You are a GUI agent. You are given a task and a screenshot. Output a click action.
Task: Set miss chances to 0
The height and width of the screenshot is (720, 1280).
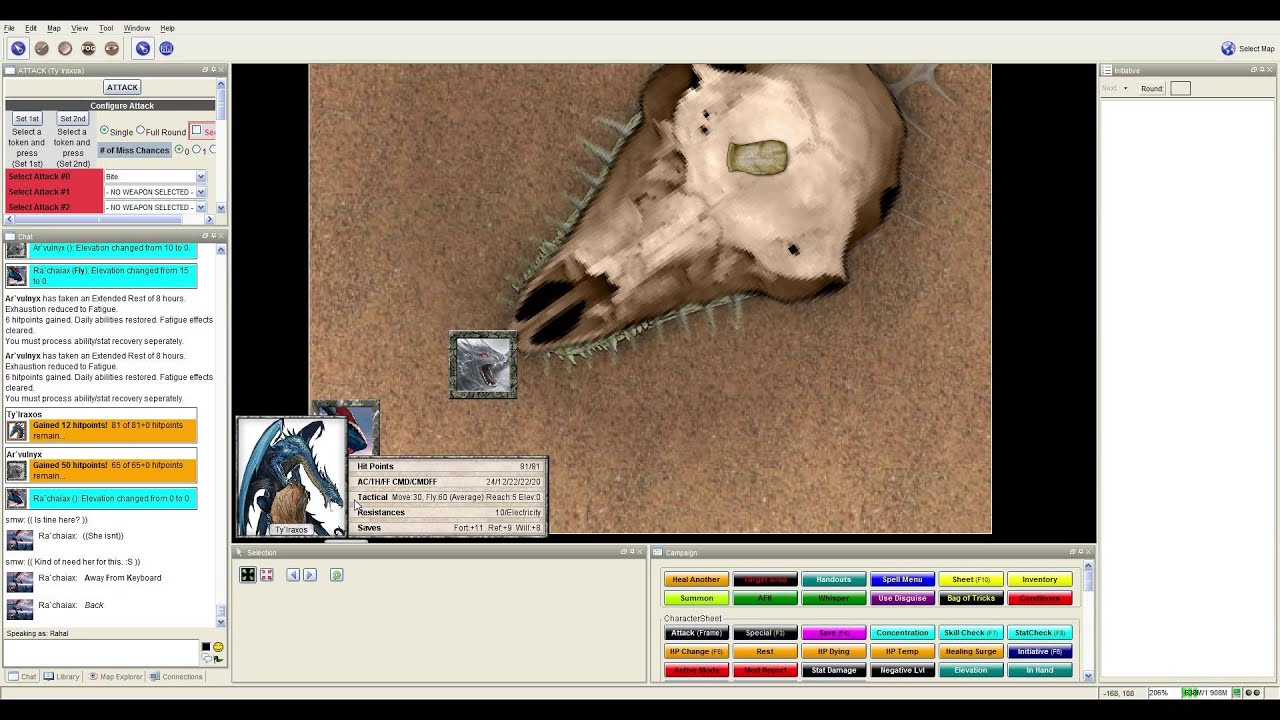tap(179, 150)
